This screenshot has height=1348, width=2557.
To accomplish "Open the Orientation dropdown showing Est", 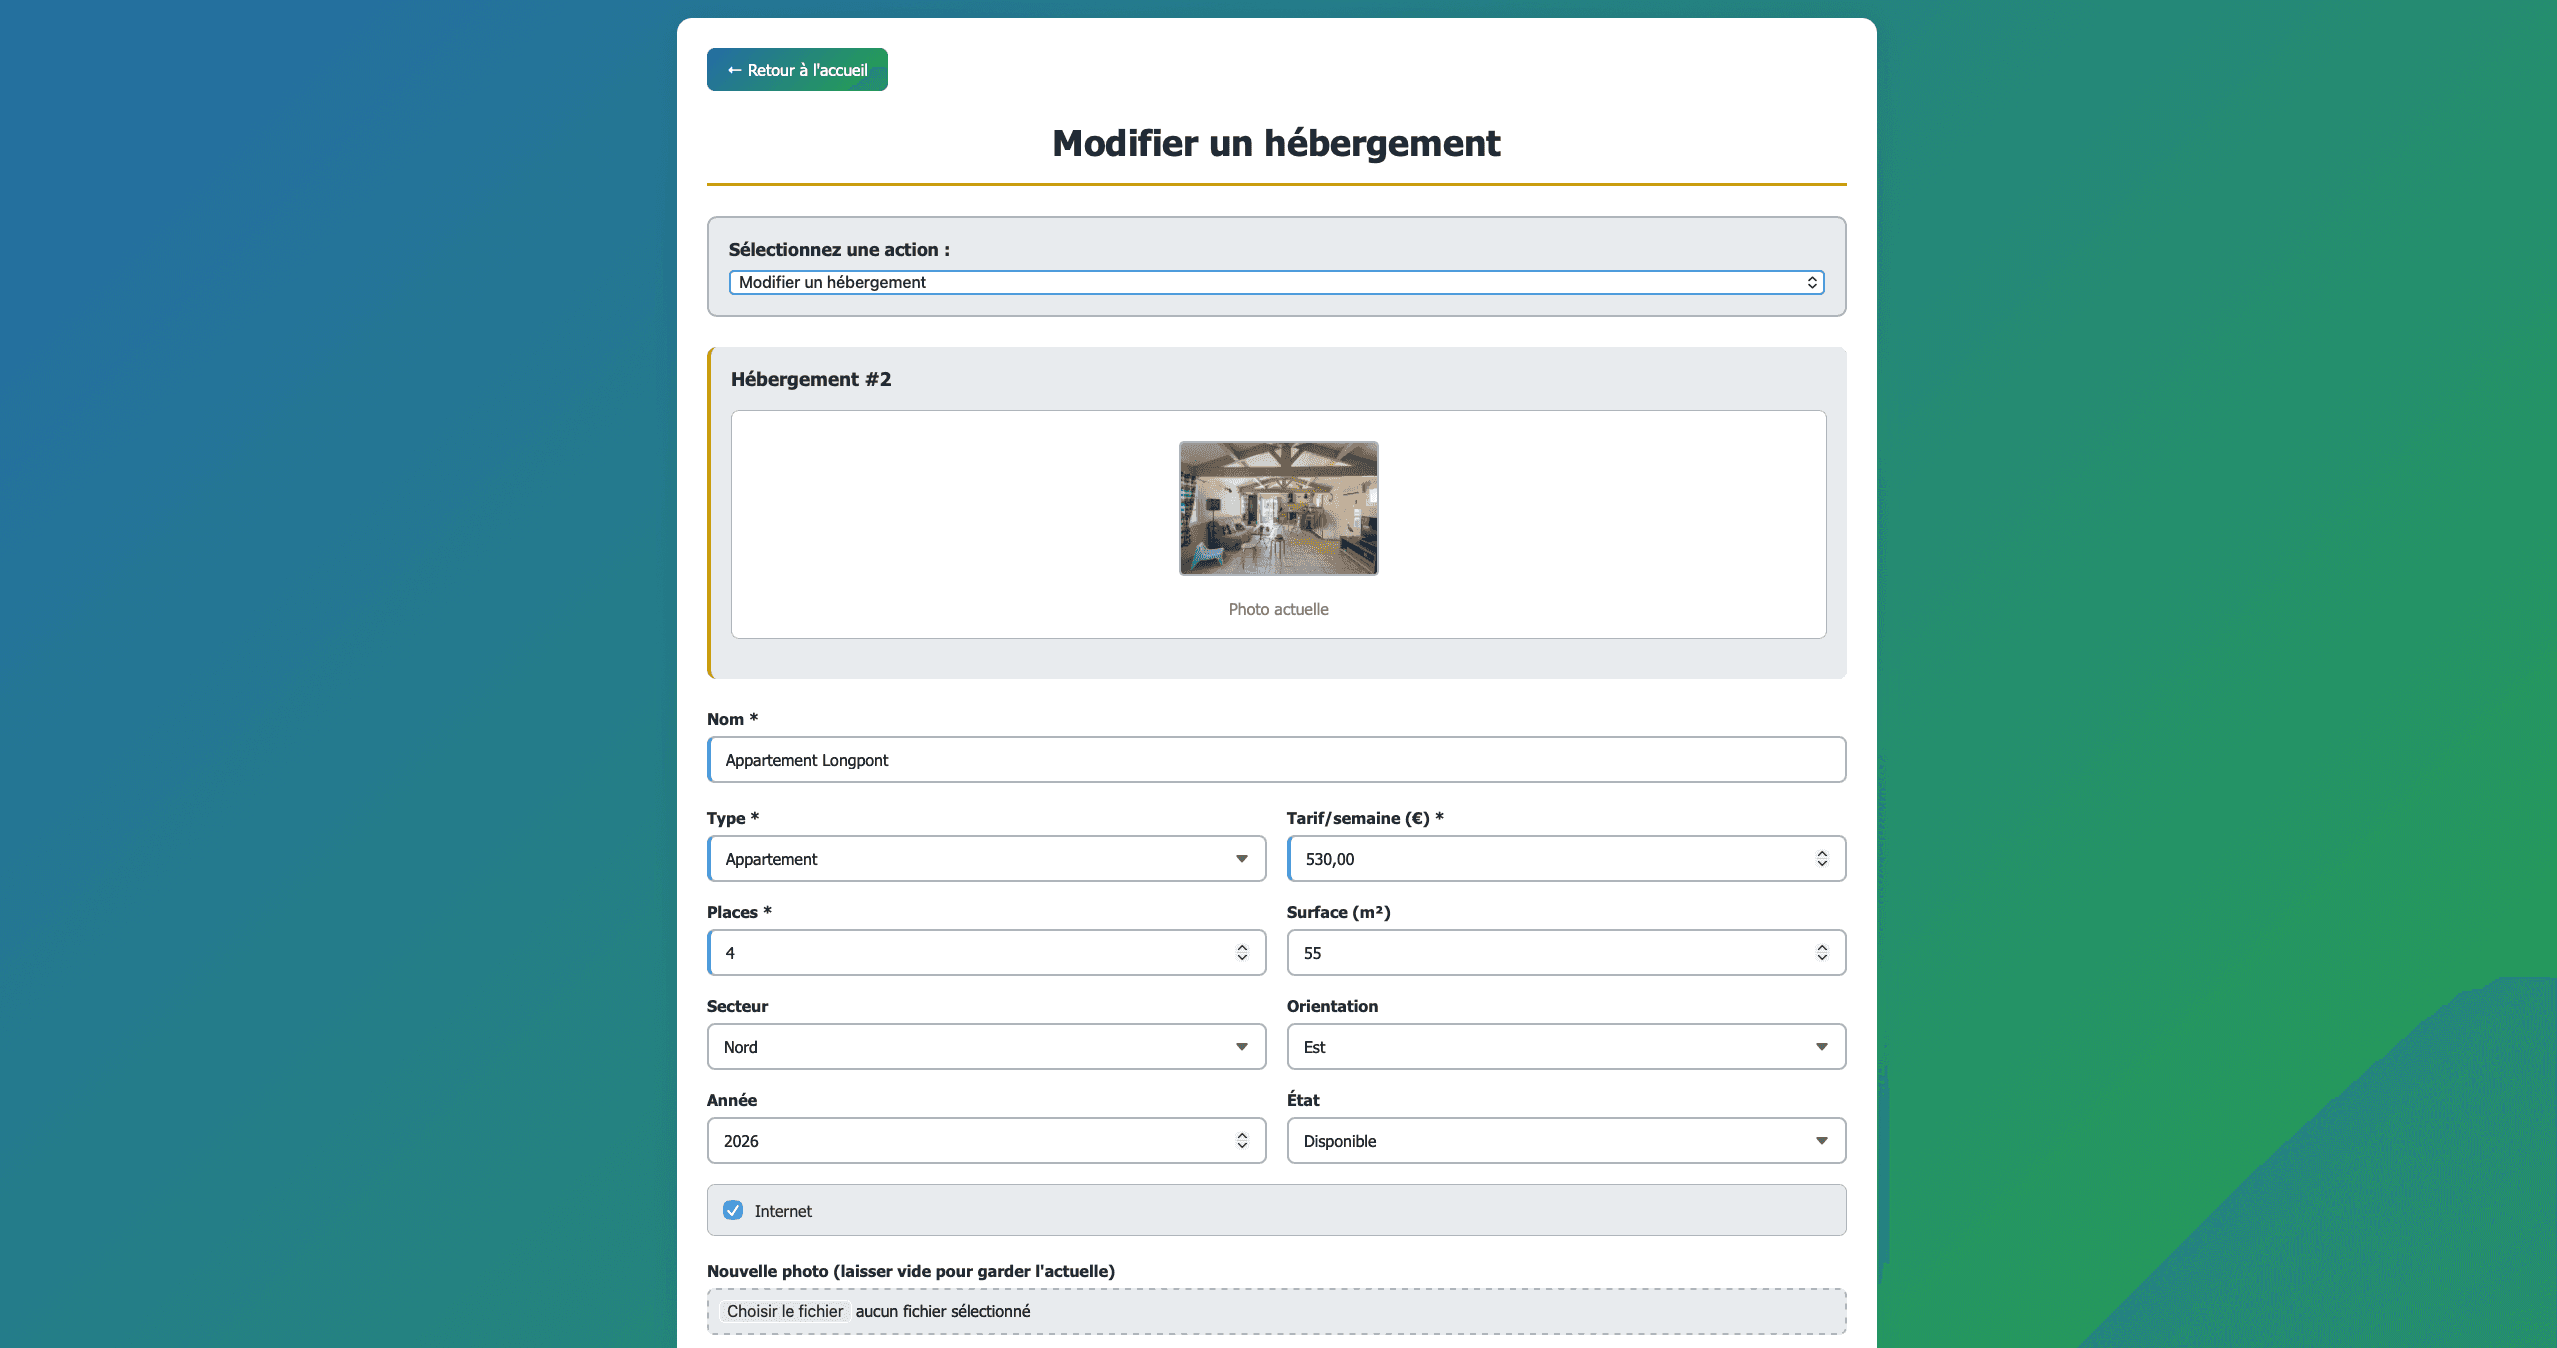I will (1565, 1047).
